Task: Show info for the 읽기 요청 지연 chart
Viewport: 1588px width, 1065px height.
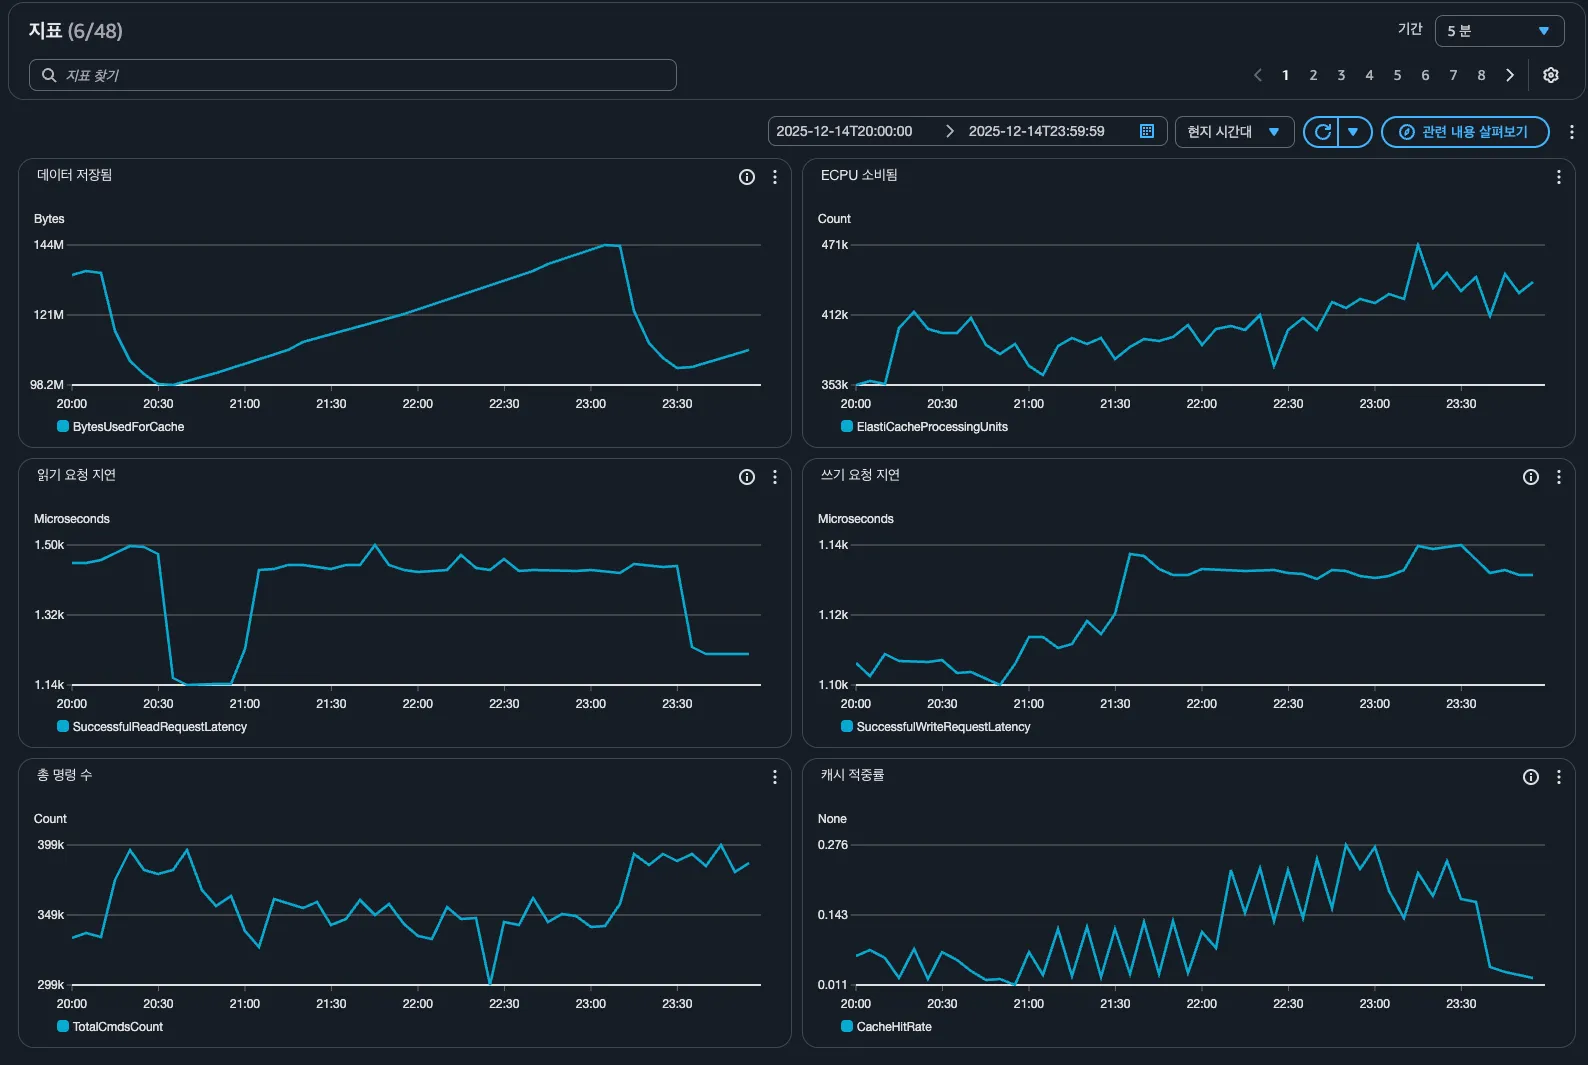Action: click(746, 477)
